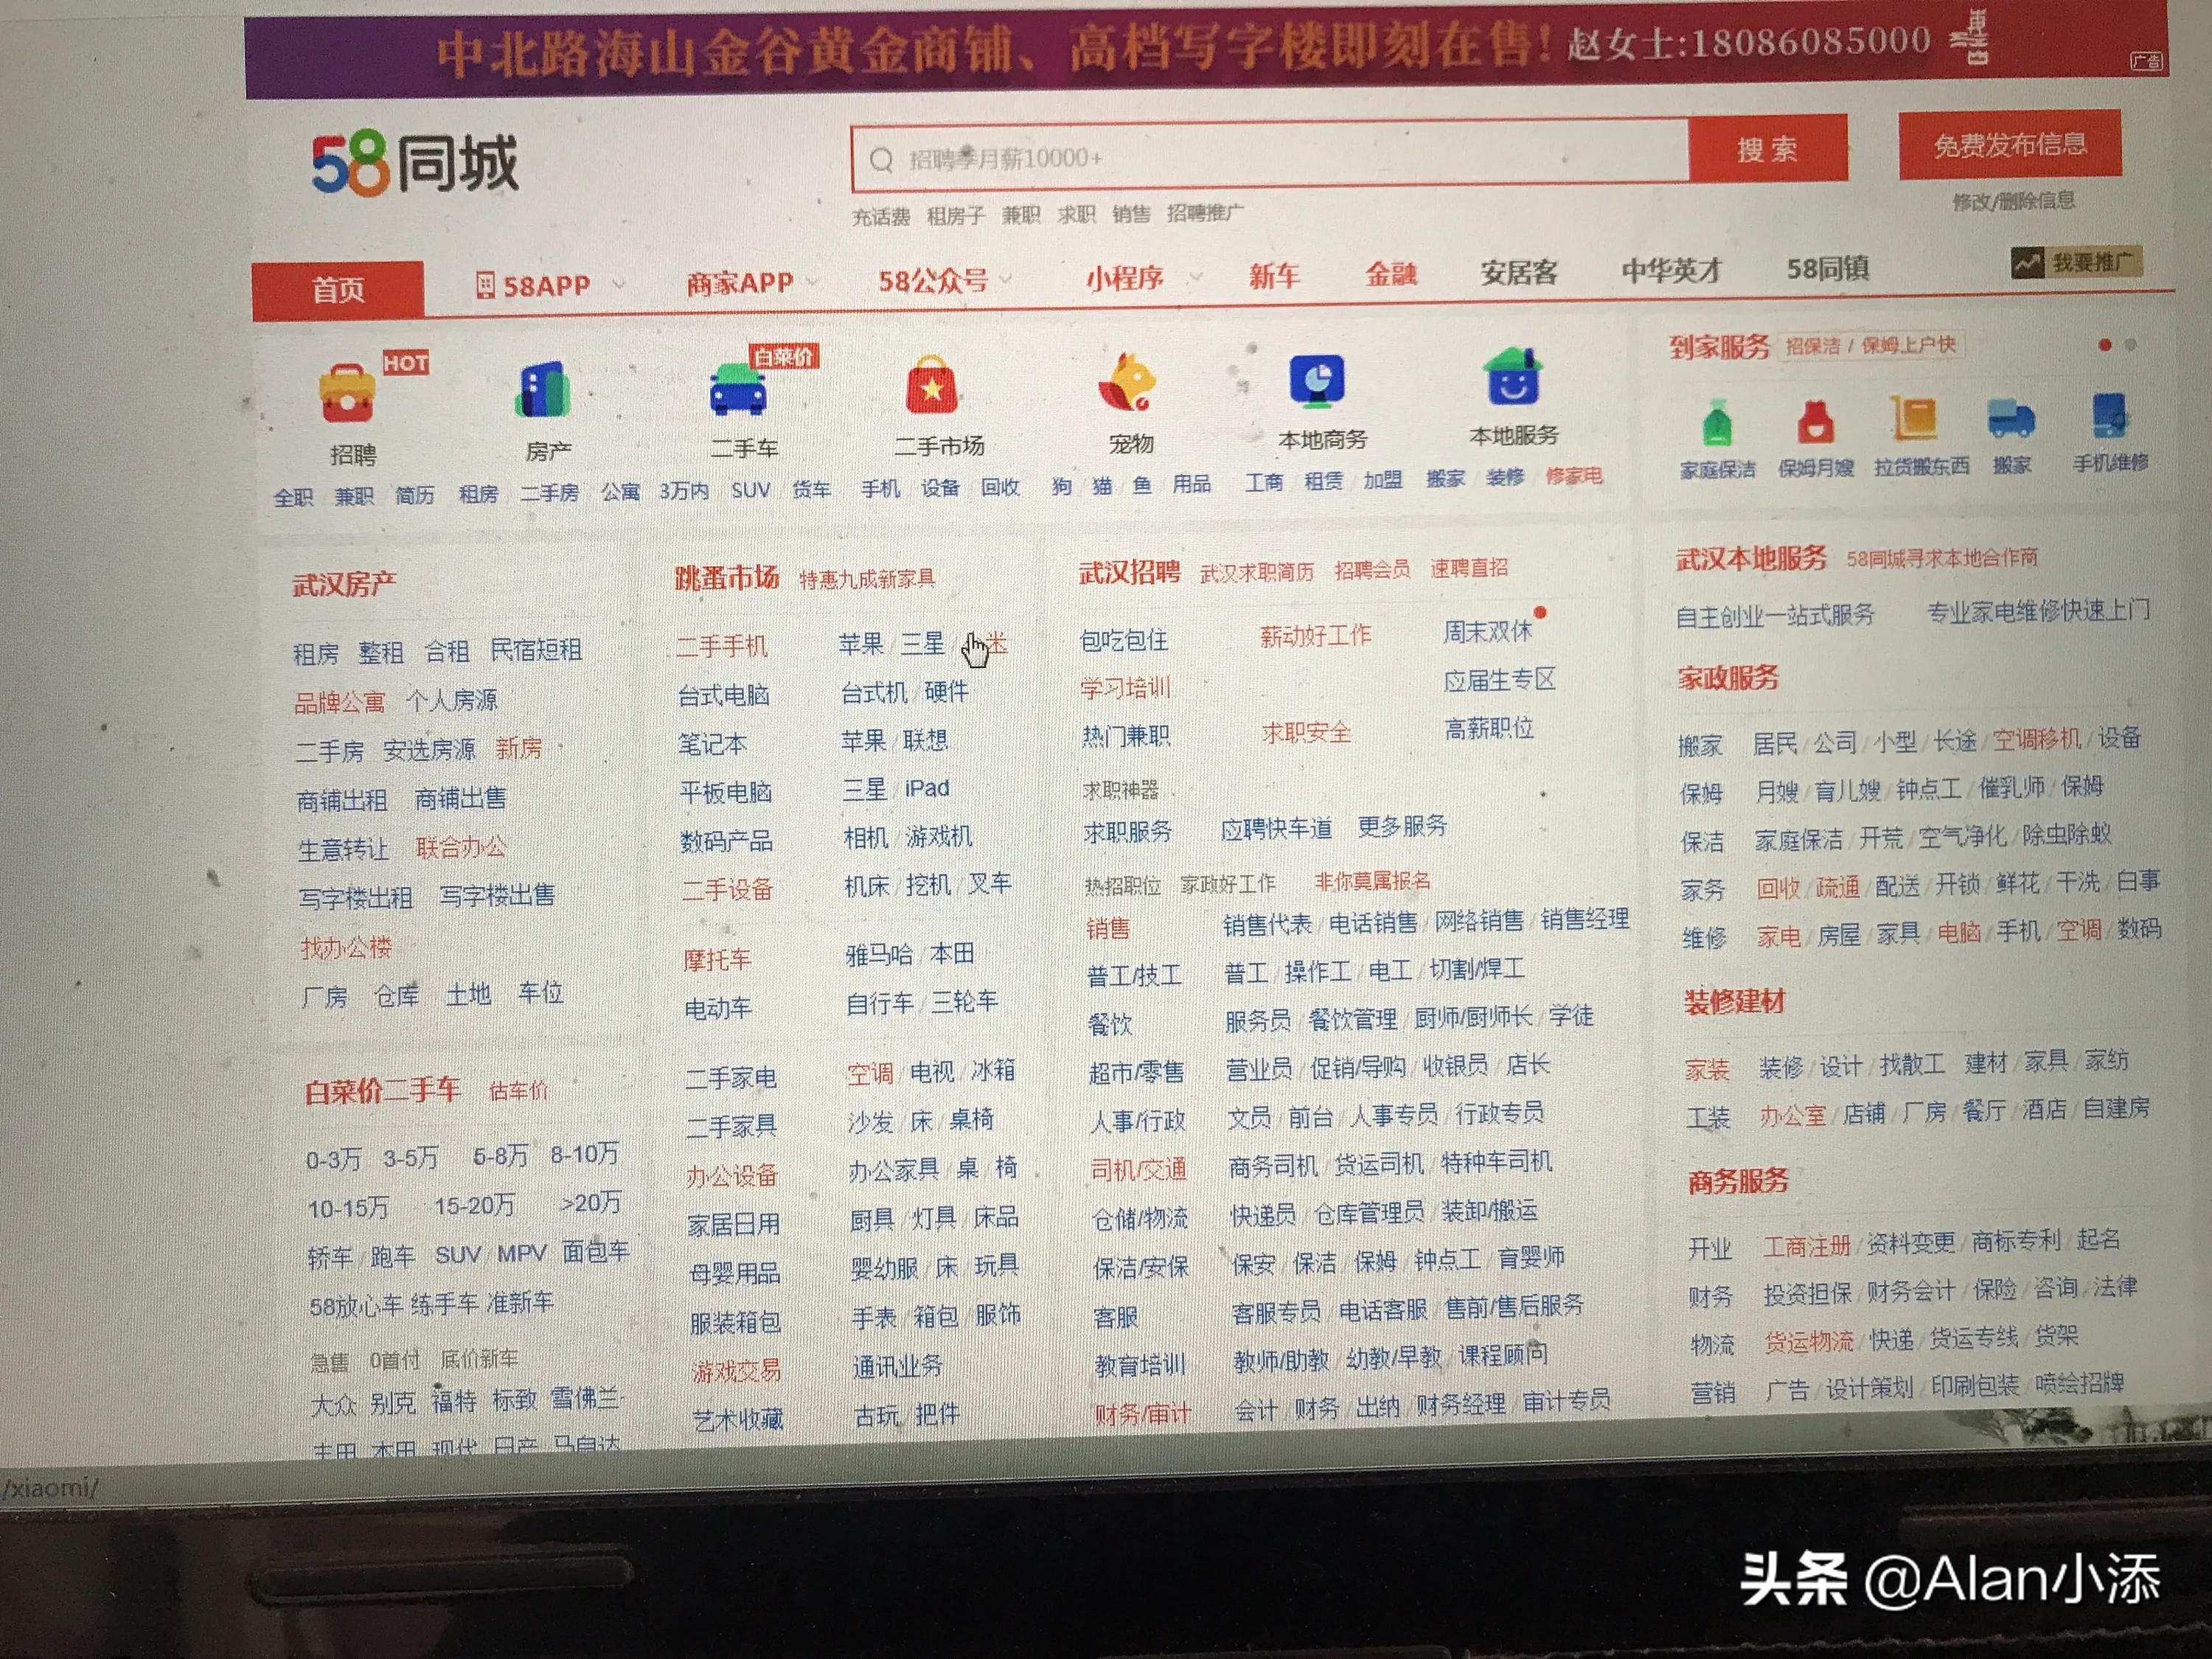Click the 包吃包住 link

pyautogui.click(x=1124, y=640)
